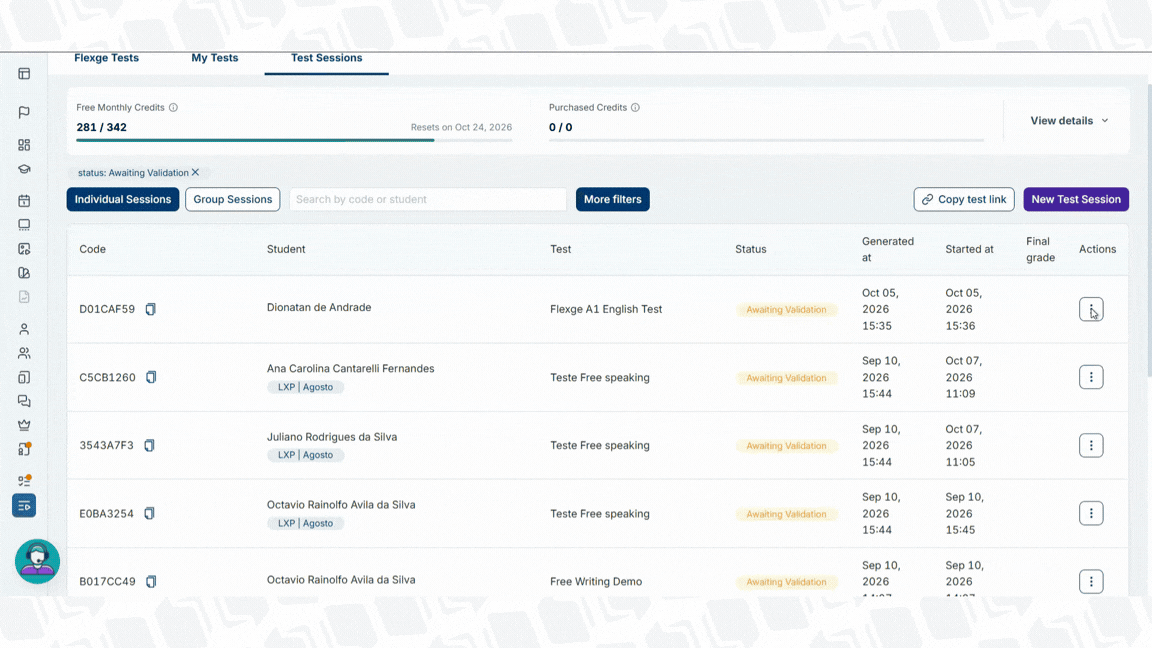Click the graduation cap icon in sidebar
1152x648 pixels.
click(x=24, y=169)
